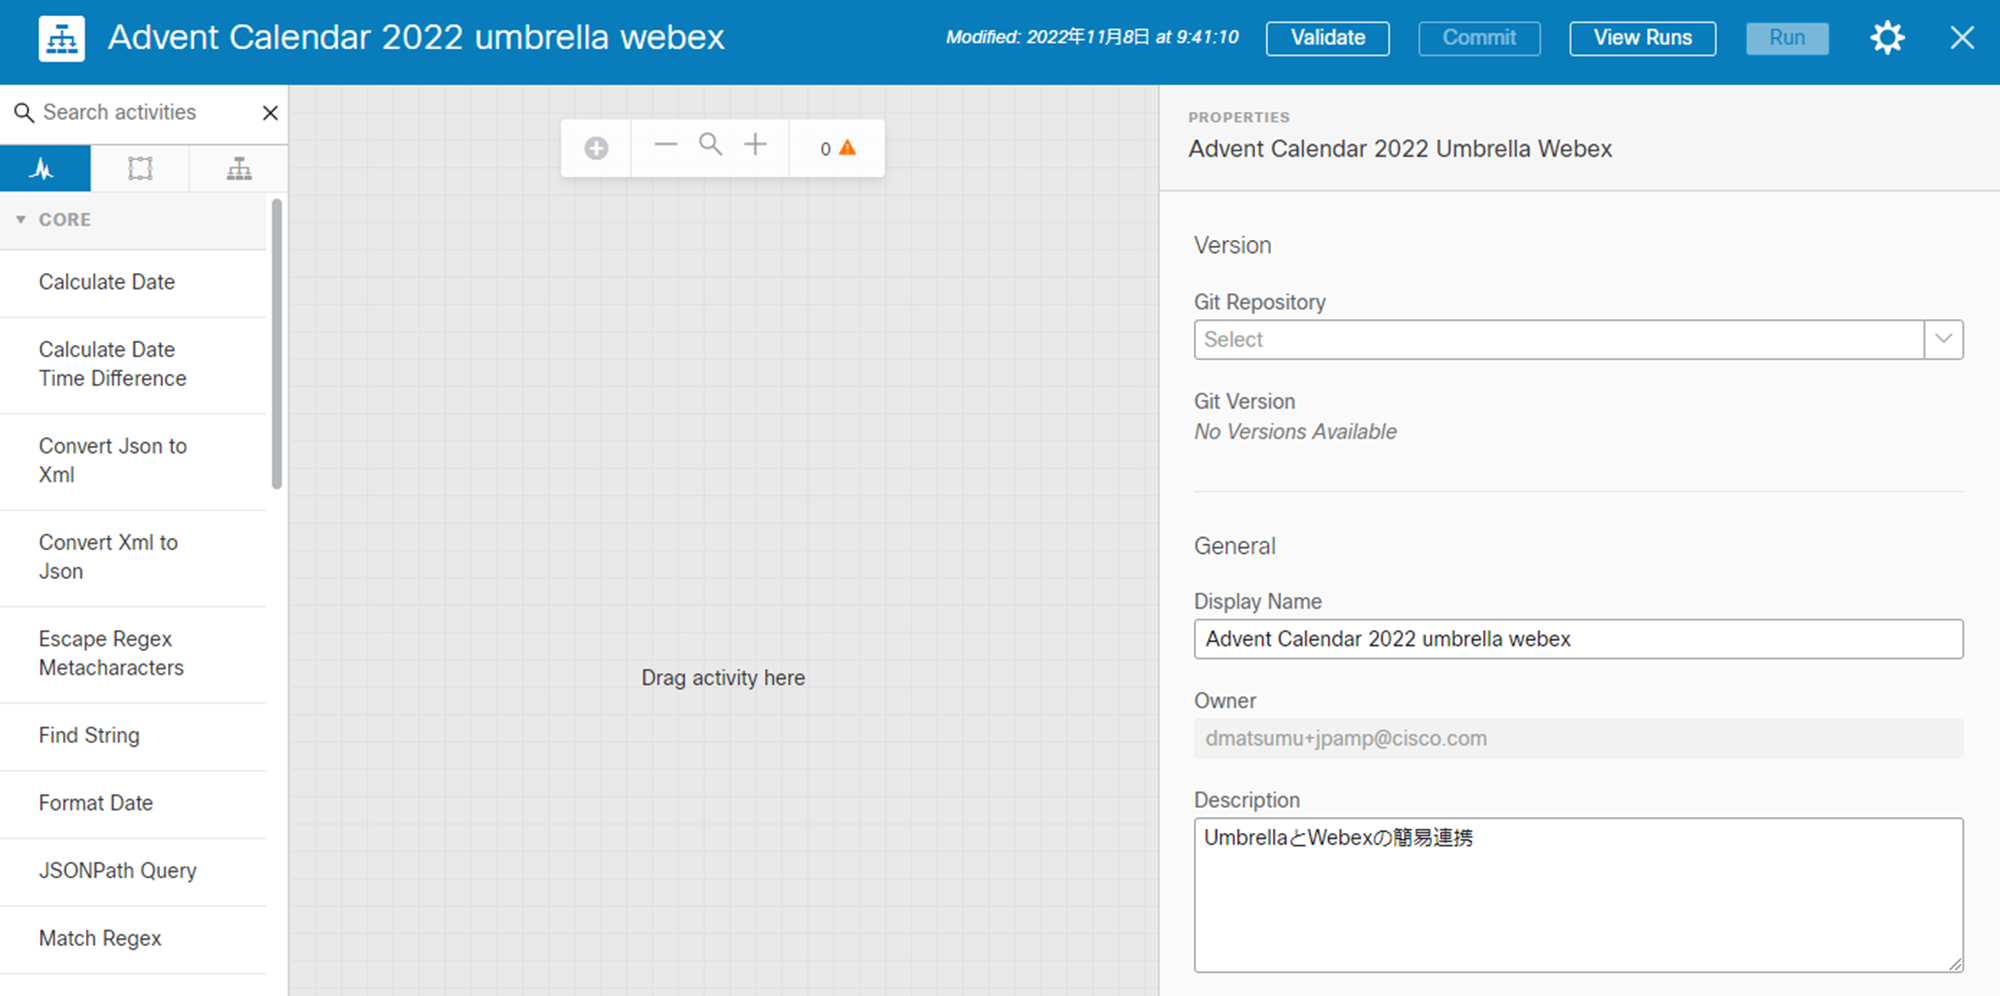Switch to the workflows hierarchy tab
This screenshot has width=2000, height=996.
(x=239, y=168)
